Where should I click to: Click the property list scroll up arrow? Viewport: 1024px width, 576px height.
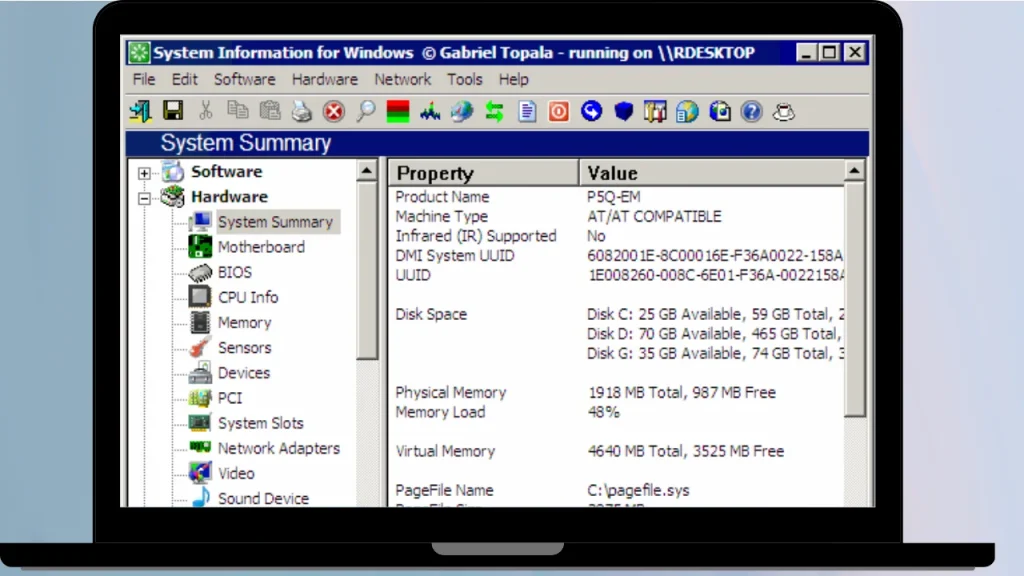[x=854, y=171]
